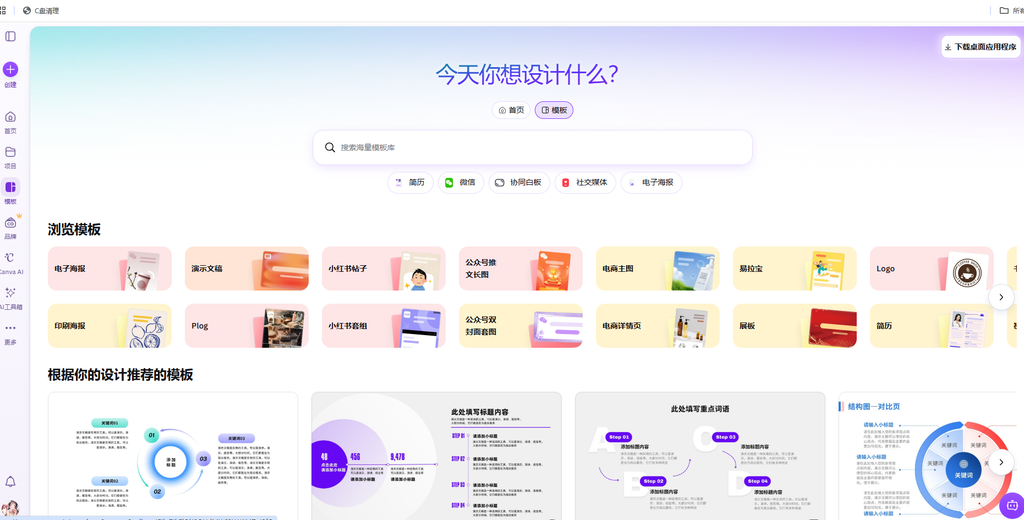This screenshot has width=1024, height=520.
Task: Open the 小红书套组 template category
Action: pos(384,325)
